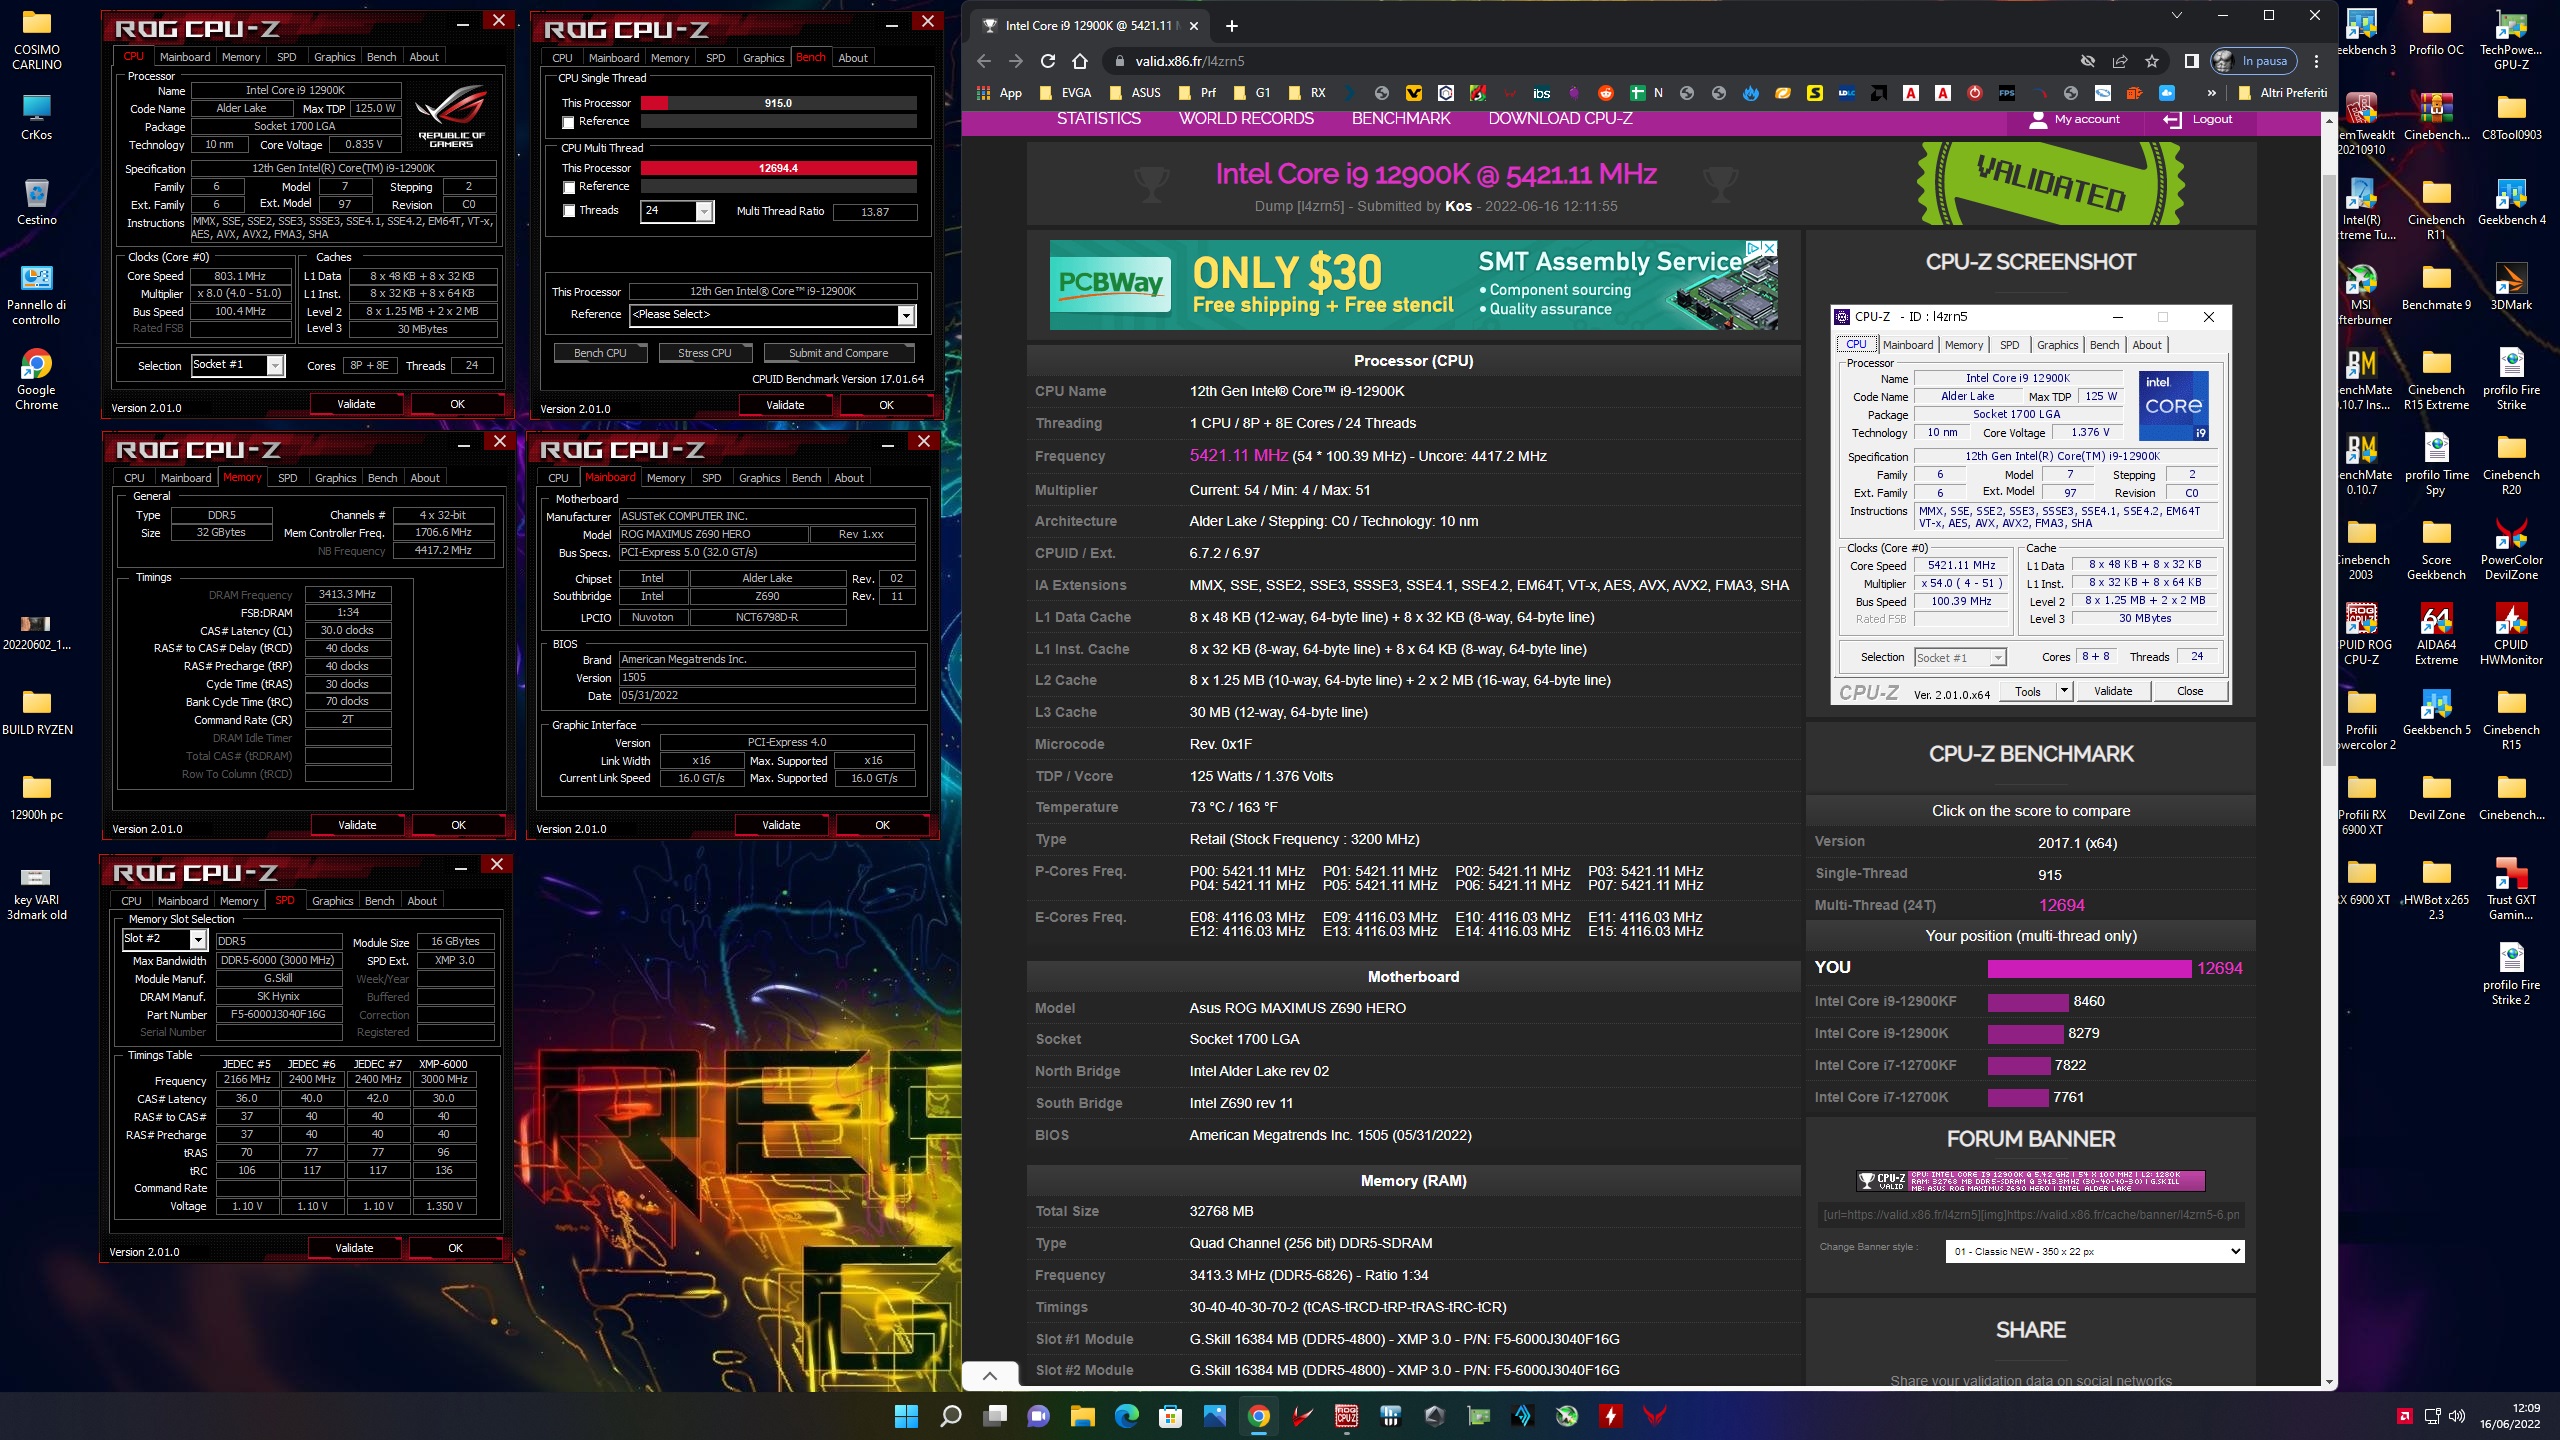The height and width of the screenshot is (1440, 2560).
Task: Open Pannello di controllo desktop icon
Action: tap(36, 295)
